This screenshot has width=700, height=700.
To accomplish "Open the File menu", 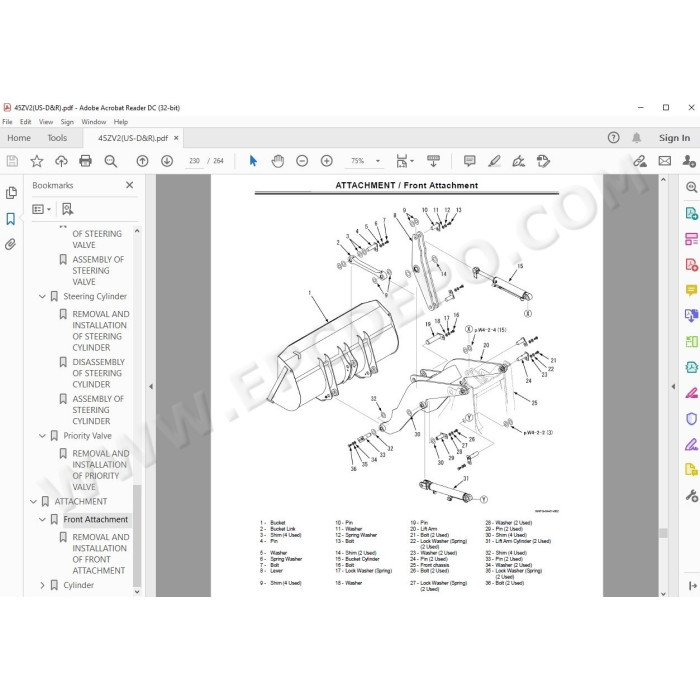I will click(7, 121).
